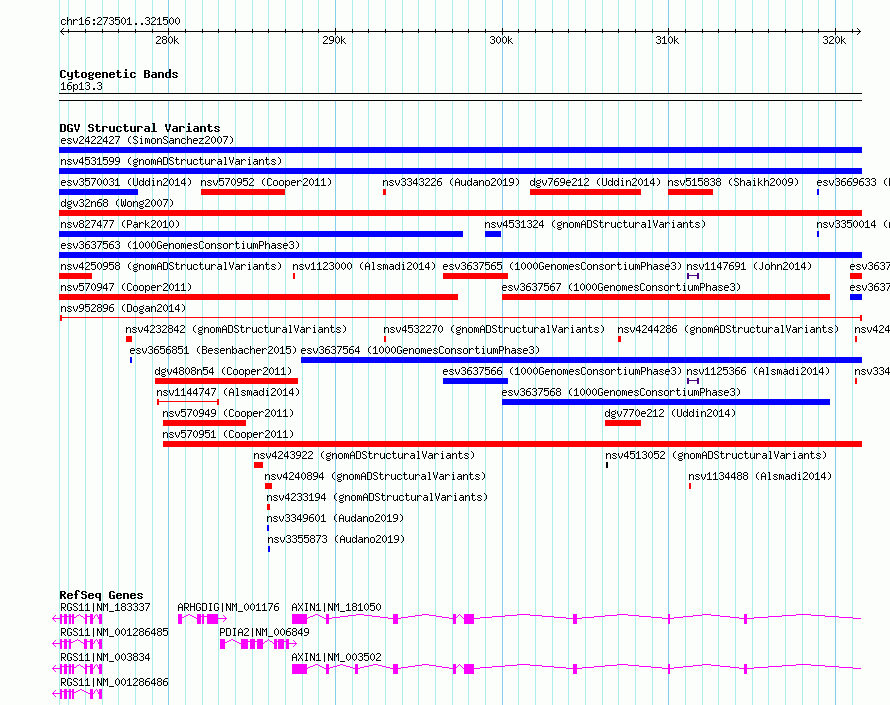Open variant dgv32n68 (Wong2007) label
The height and width of the screenshot is (705, 890).
click(x=117, y=203)
